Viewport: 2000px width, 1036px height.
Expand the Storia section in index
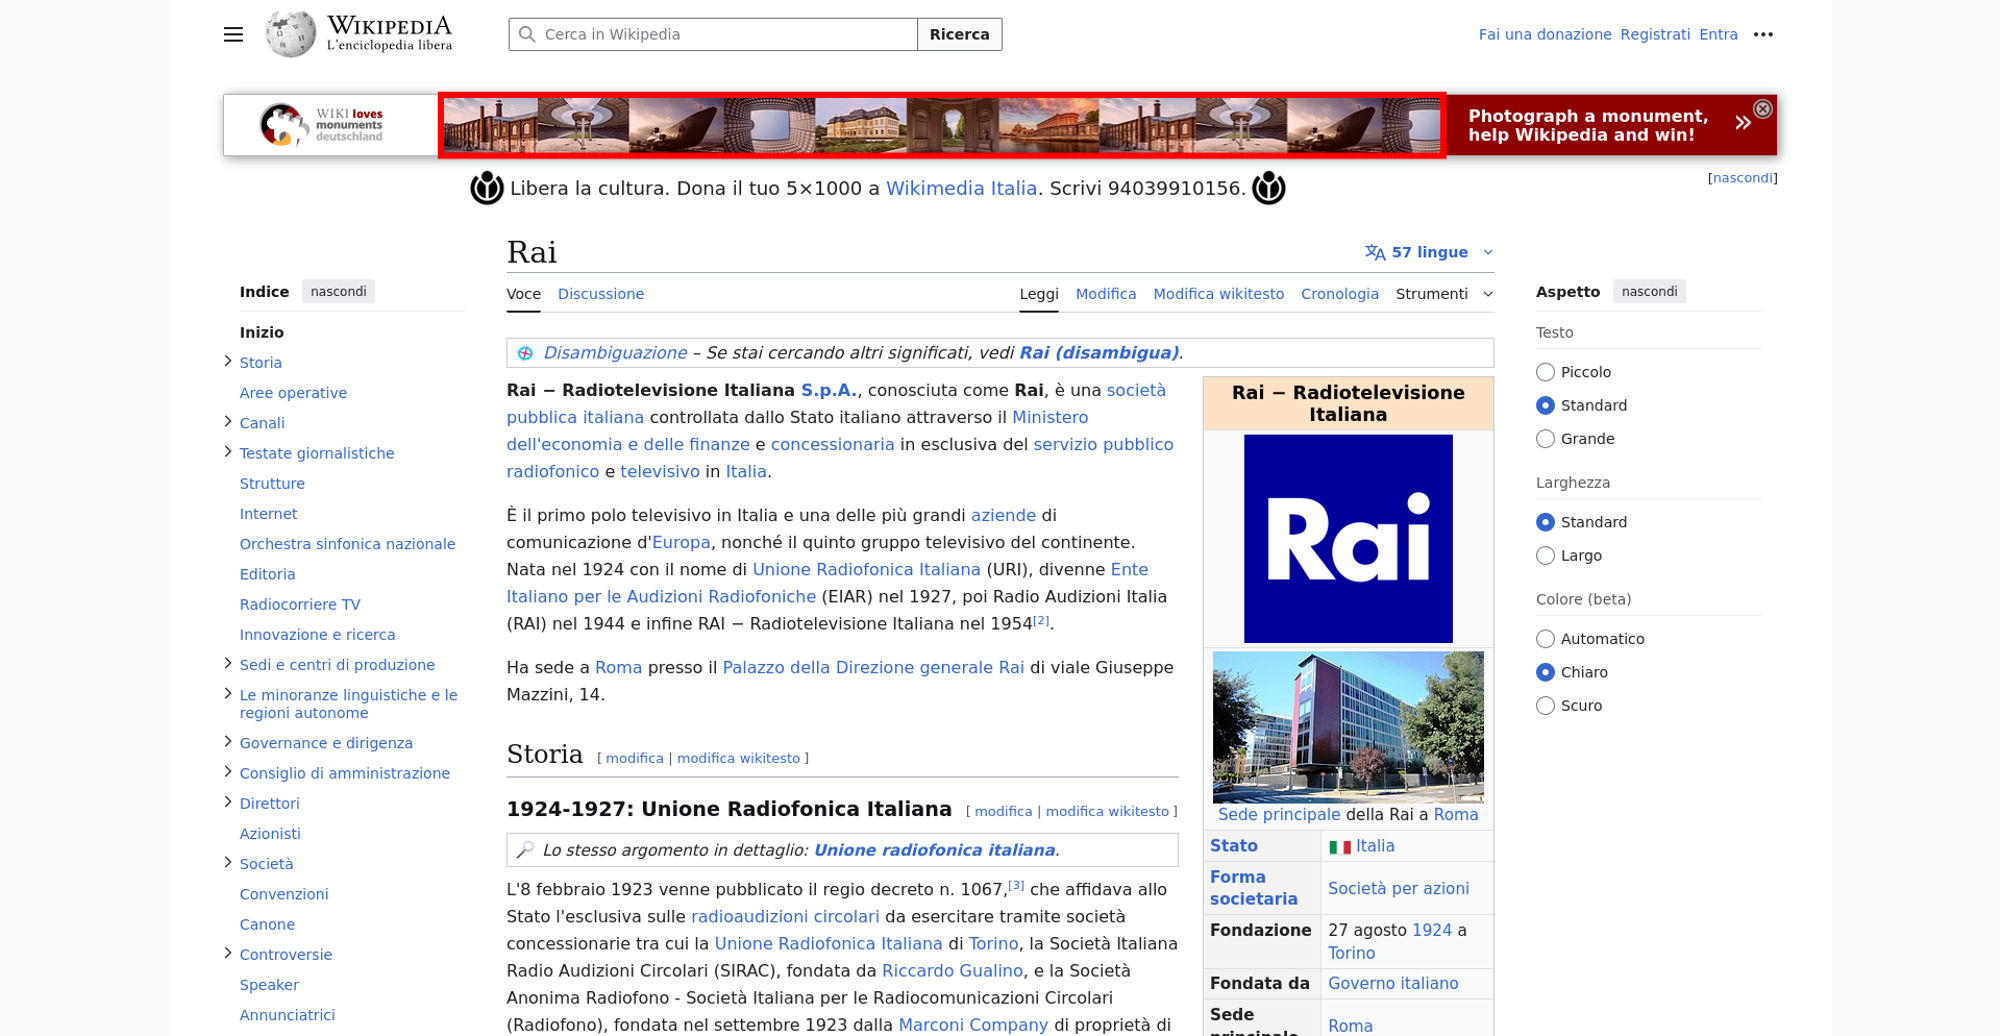click(228, 361)
